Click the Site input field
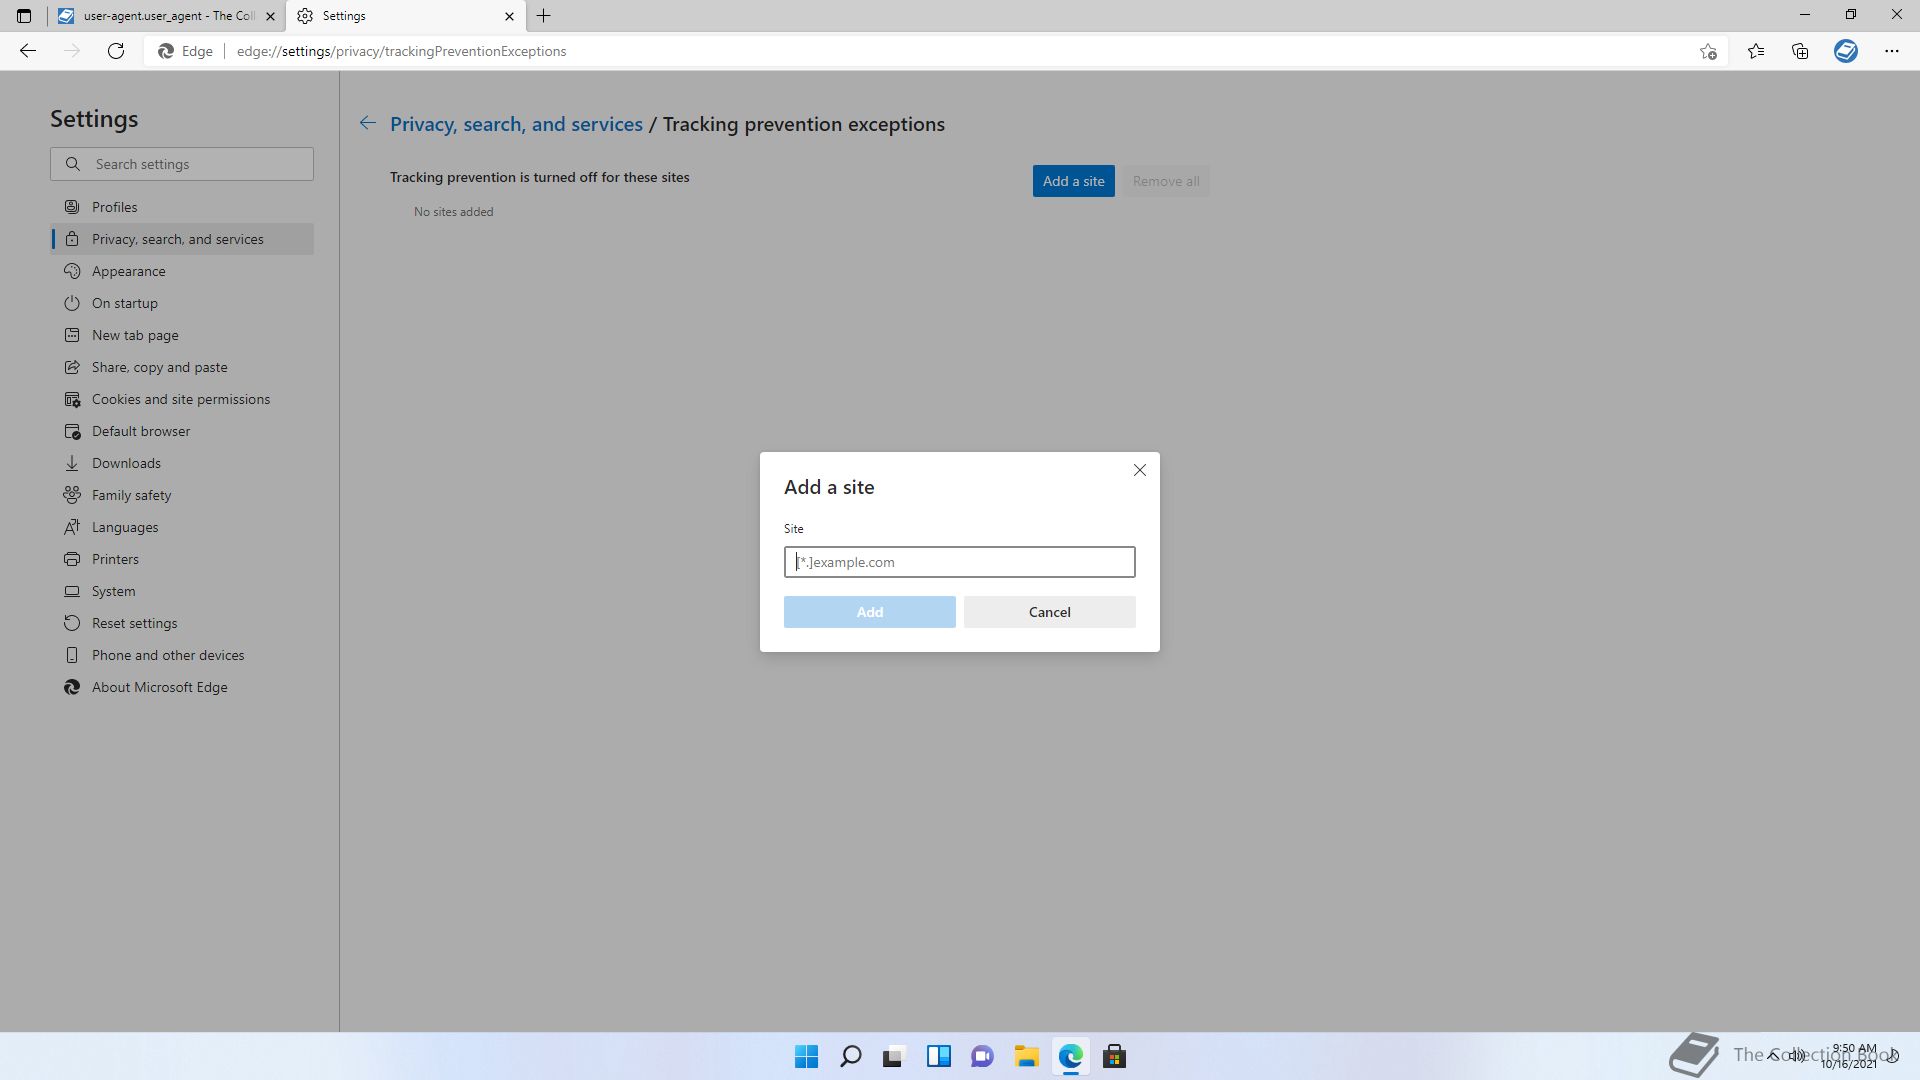The image size is (1920, 1080). pos(959,562)
